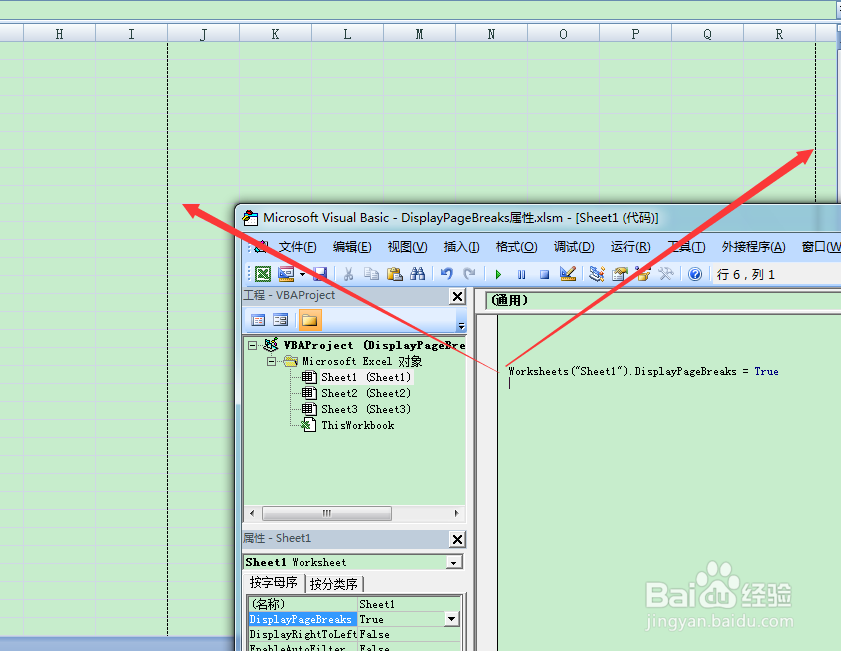This screenshot has height=651, width=841.
Task: Collapse the Microsoft Excel 对象 folder
Action: click(271, 361)
